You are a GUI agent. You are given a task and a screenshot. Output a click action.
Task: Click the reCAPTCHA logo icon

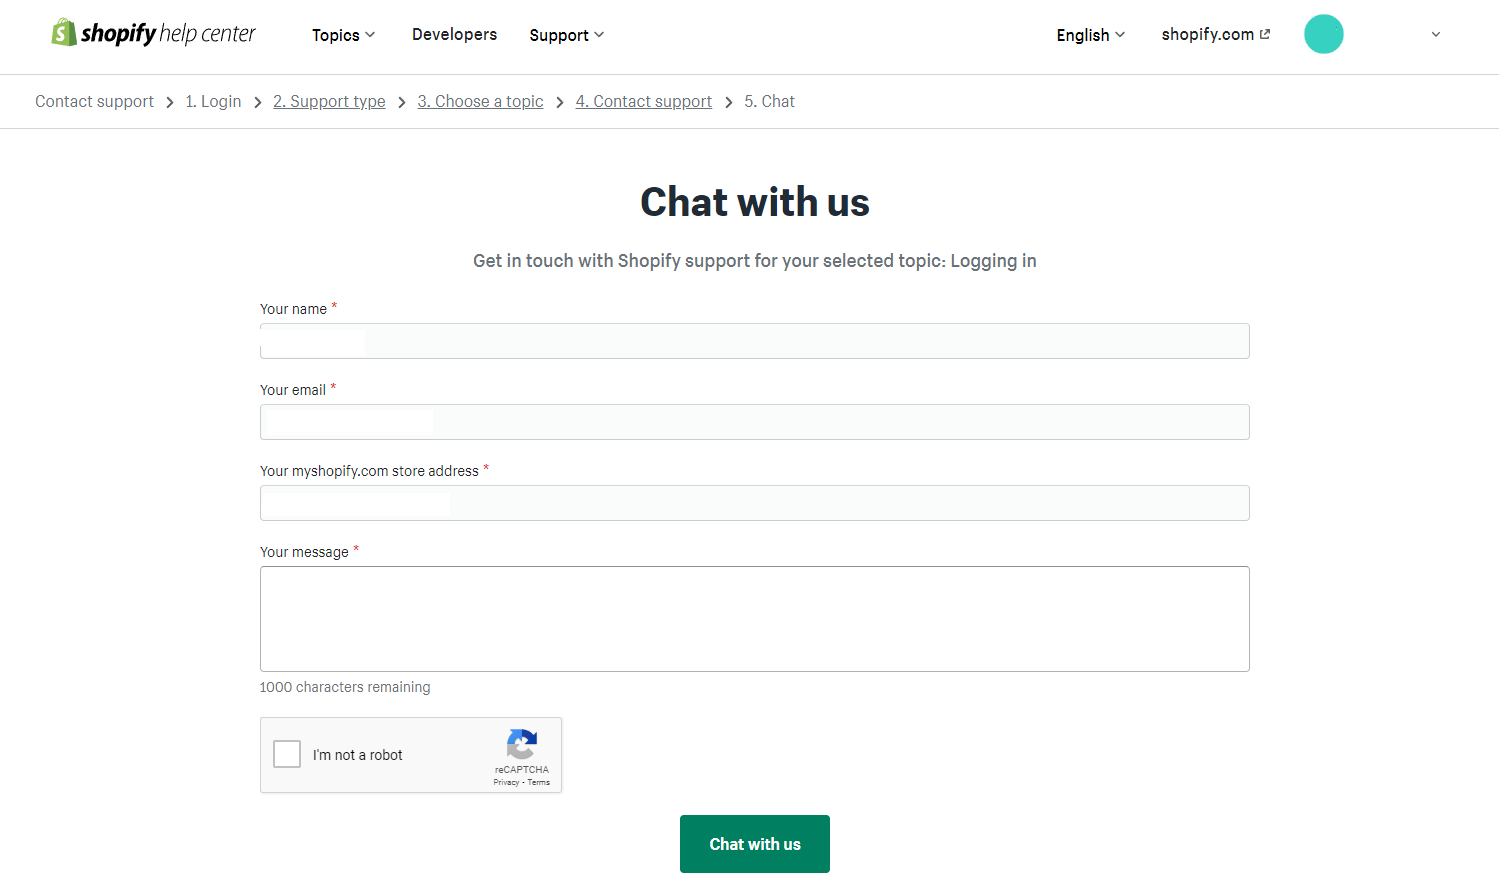point(522,745)
